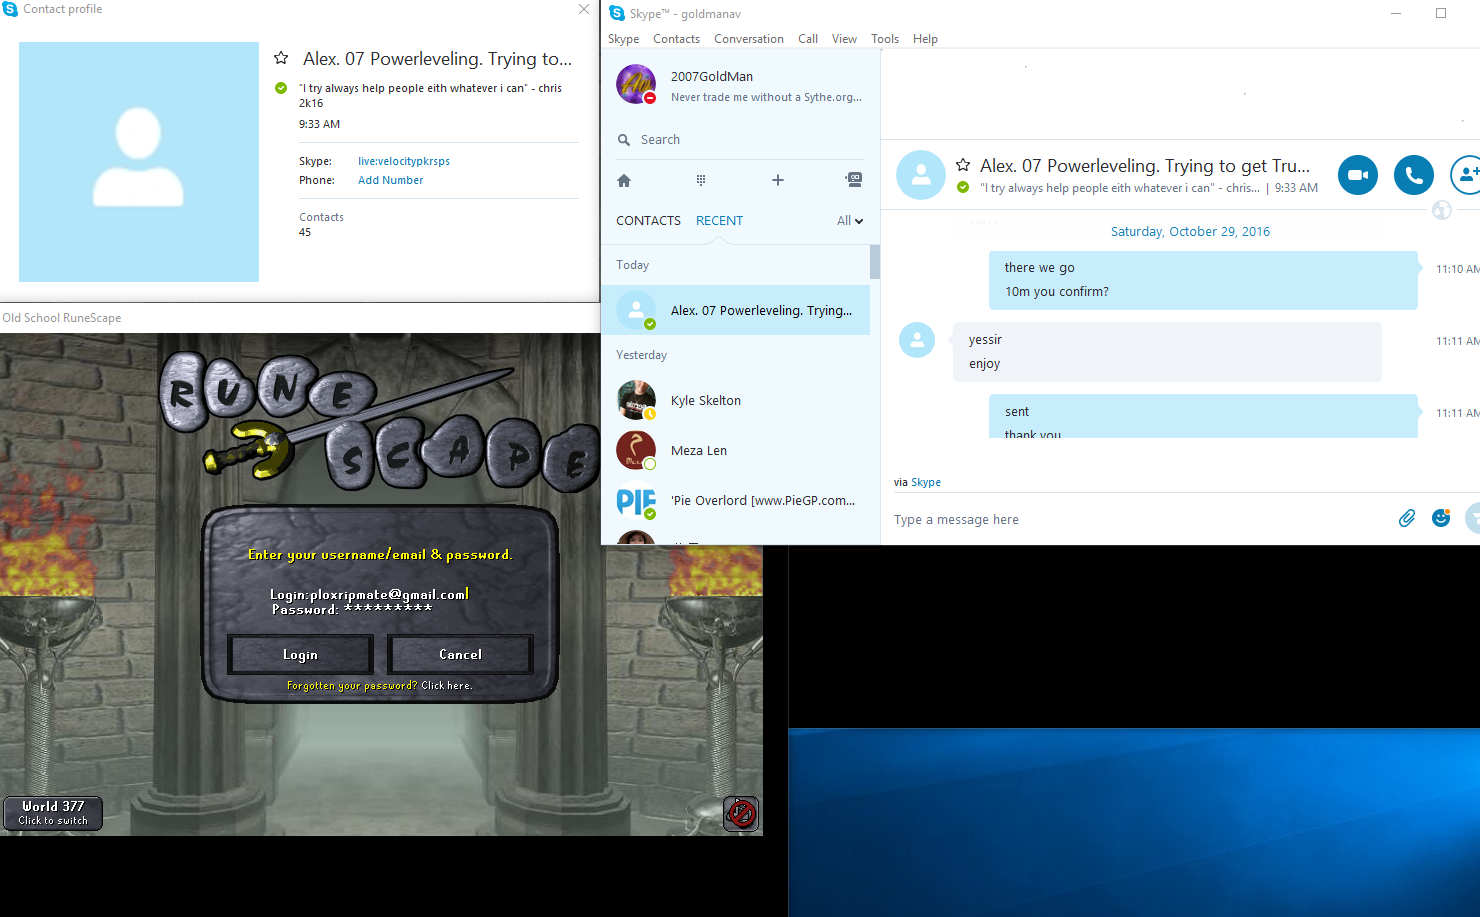This screenshot has height=917, width=1480.
Task: Click the Saturday, October 29, 2016 date header
Action: point(1190,231)
